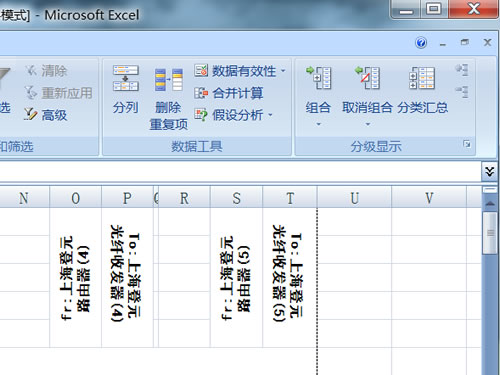Image resolution: width=500 pixels, height=375 pixels.
Task: Expand the Data Validation dropdown arrow
Action: click(x=283, y=71)
